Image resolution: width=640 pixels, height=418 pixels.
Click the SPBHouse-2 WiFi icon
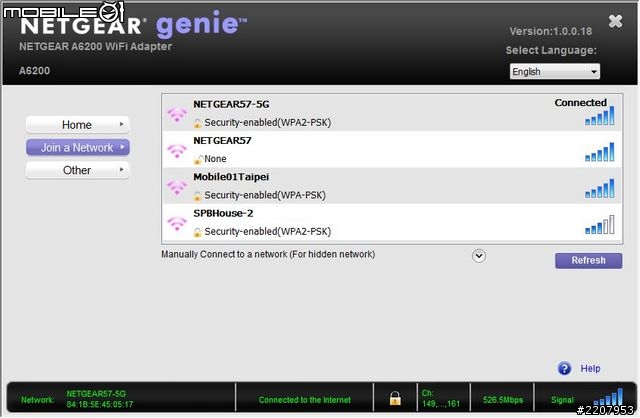tap(177, 224)
